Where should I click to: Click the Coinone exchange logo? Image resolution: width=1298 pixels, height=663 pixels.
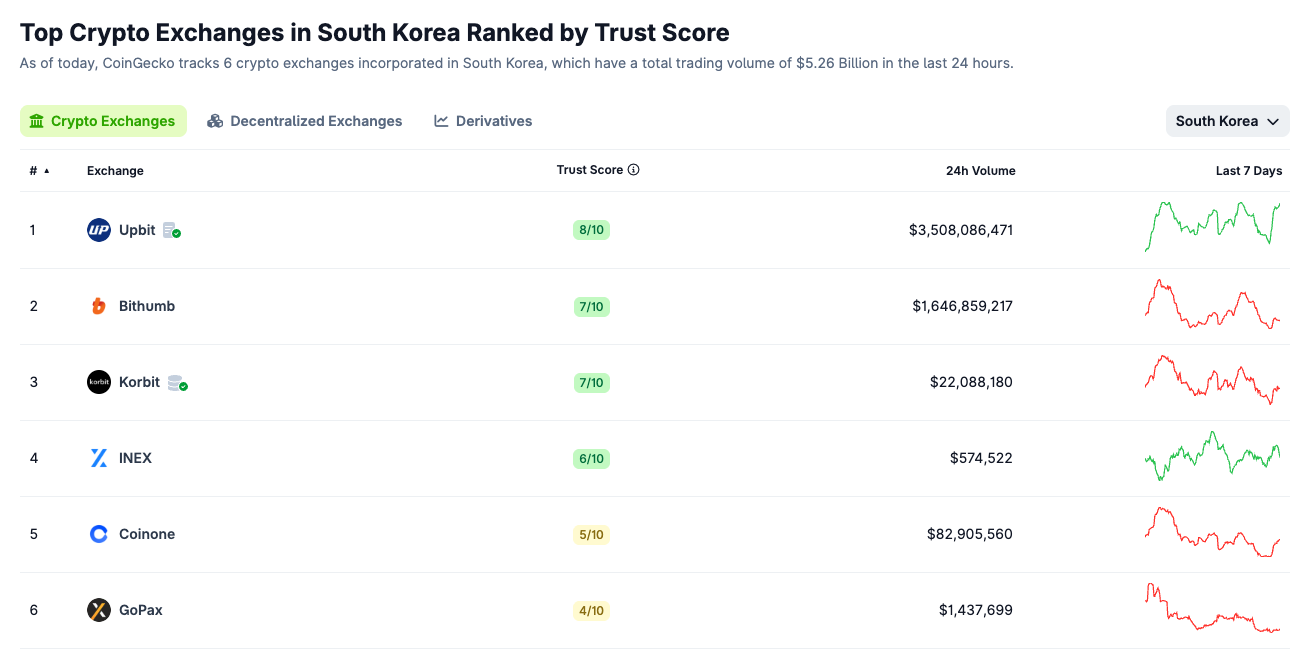99,534
